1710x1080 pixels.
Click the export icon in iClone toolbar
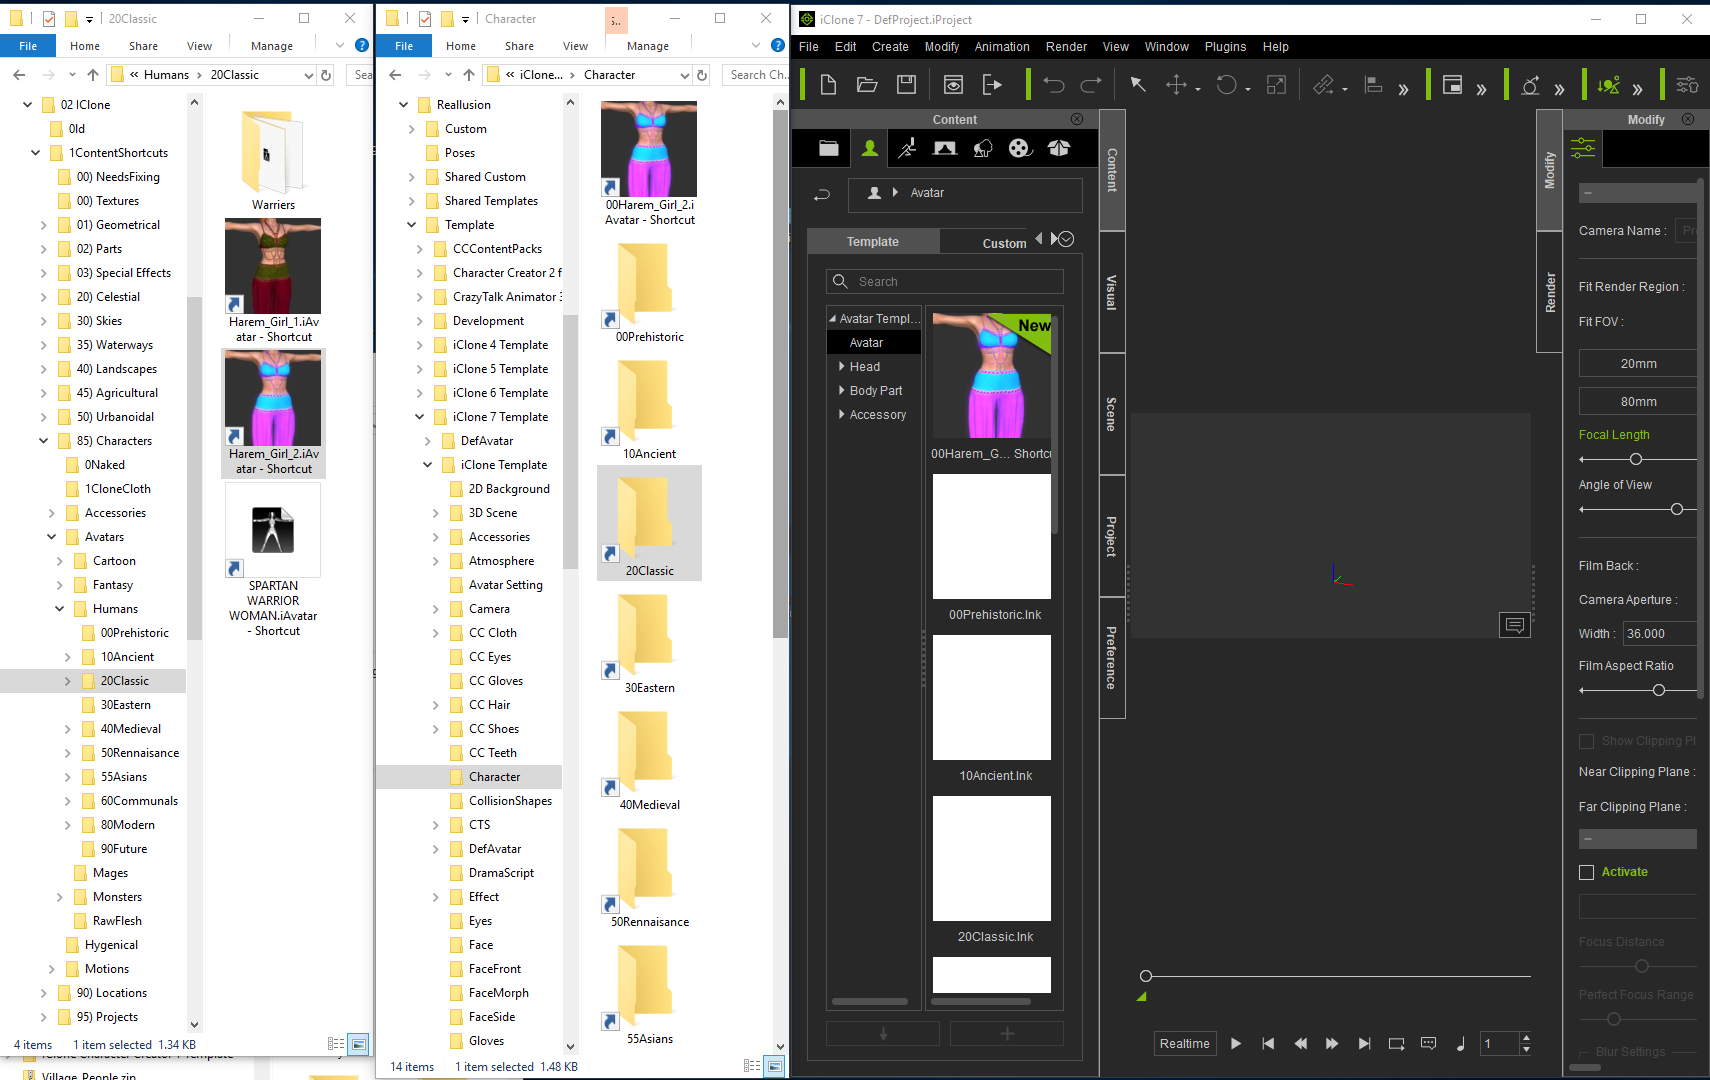[x=992, y=85]
